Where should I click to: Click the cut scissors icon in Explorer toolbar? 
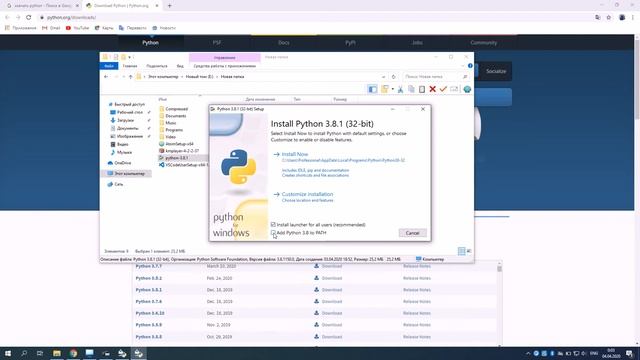[400, 89]
